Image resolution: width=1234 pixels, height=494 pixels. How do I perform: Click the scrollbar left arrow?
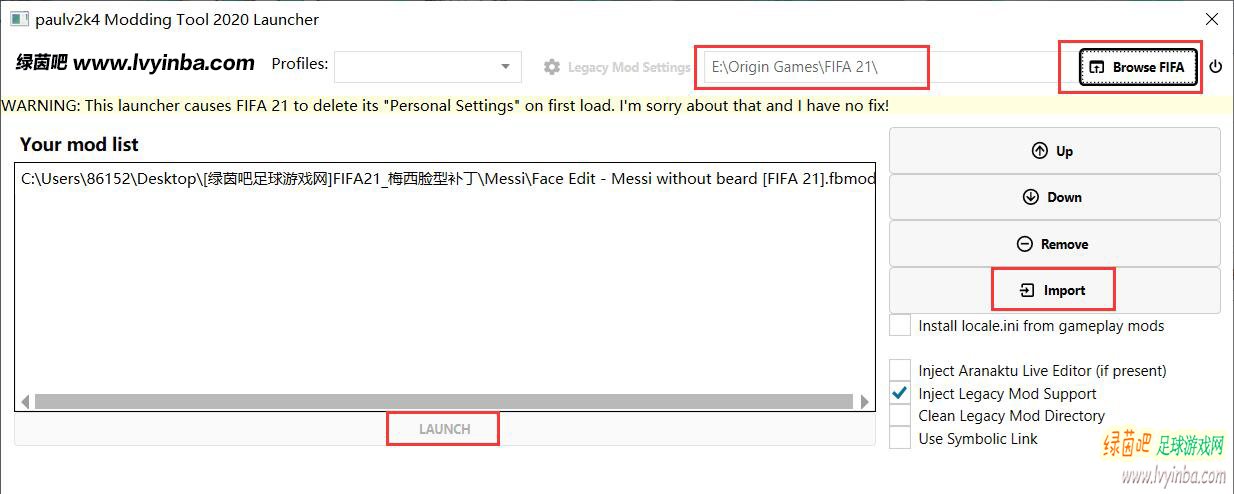point(25,401)
